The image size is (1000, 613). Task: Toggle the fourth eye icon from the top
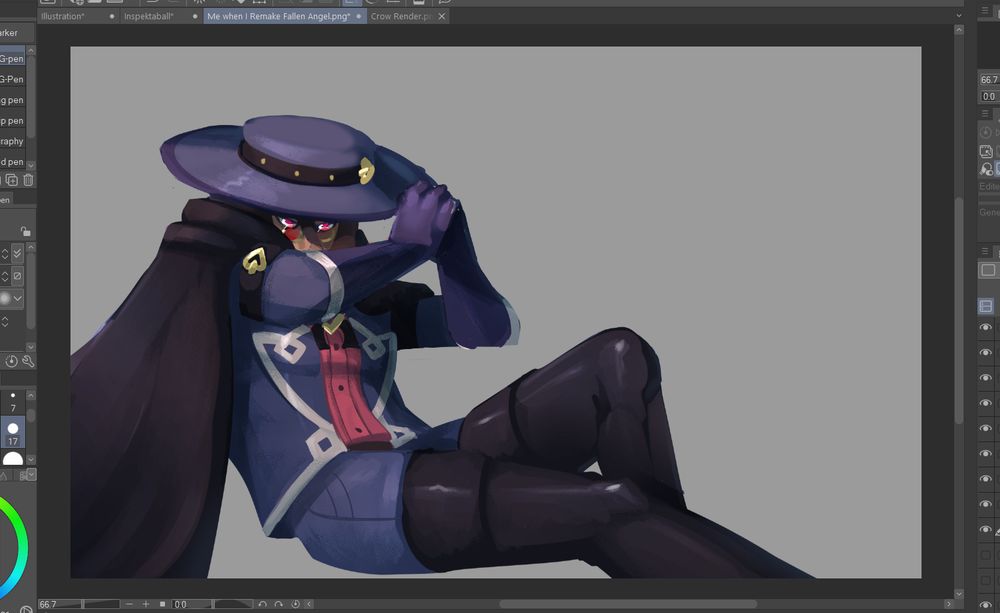pyautogui.click(x=985, y=403)
